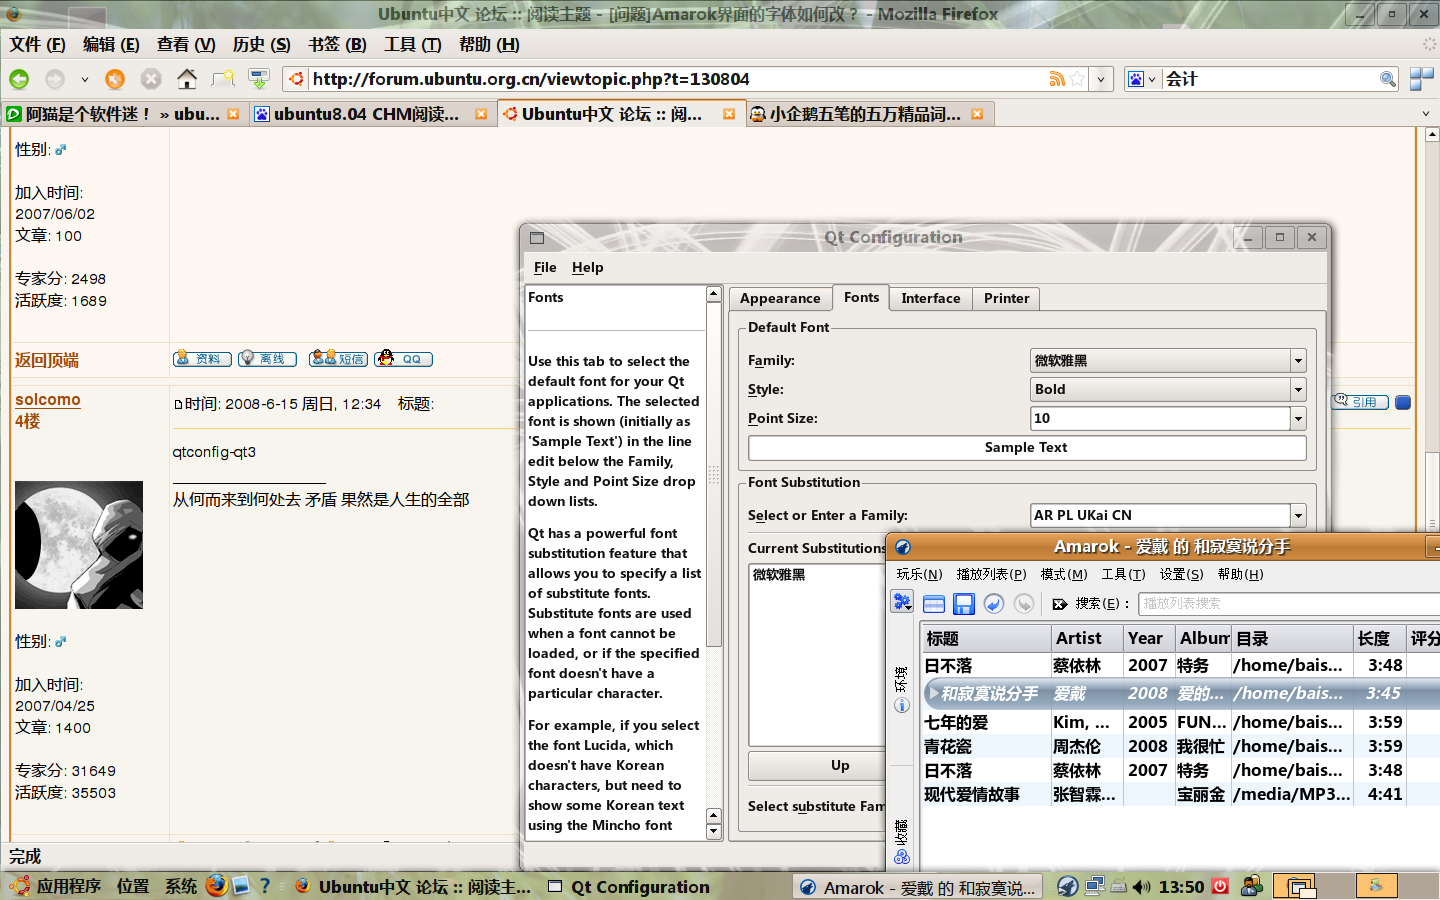Image resolution: width=1440 pixels, height=900 pixels.
Task: Click the new tab toolbar icon
Action: [x=223, y=79]
